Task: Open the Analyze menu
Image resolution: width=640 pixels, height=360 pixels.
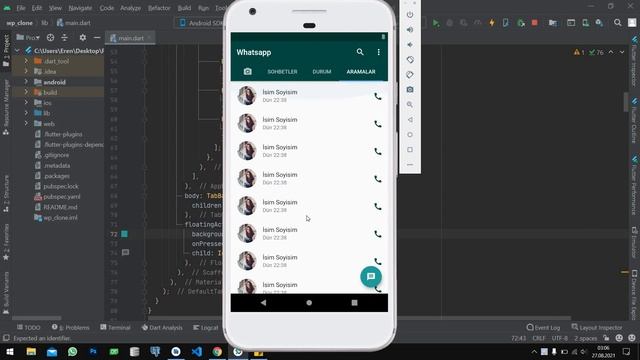Action: click(x=130, y=8)
